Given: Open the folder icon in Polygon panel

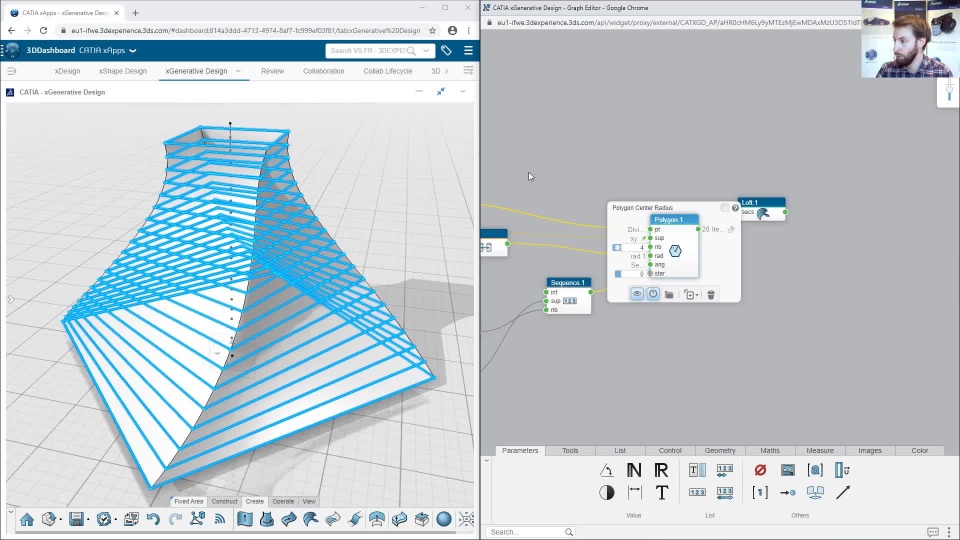Looking at the screenshot, I should (669, 294).
